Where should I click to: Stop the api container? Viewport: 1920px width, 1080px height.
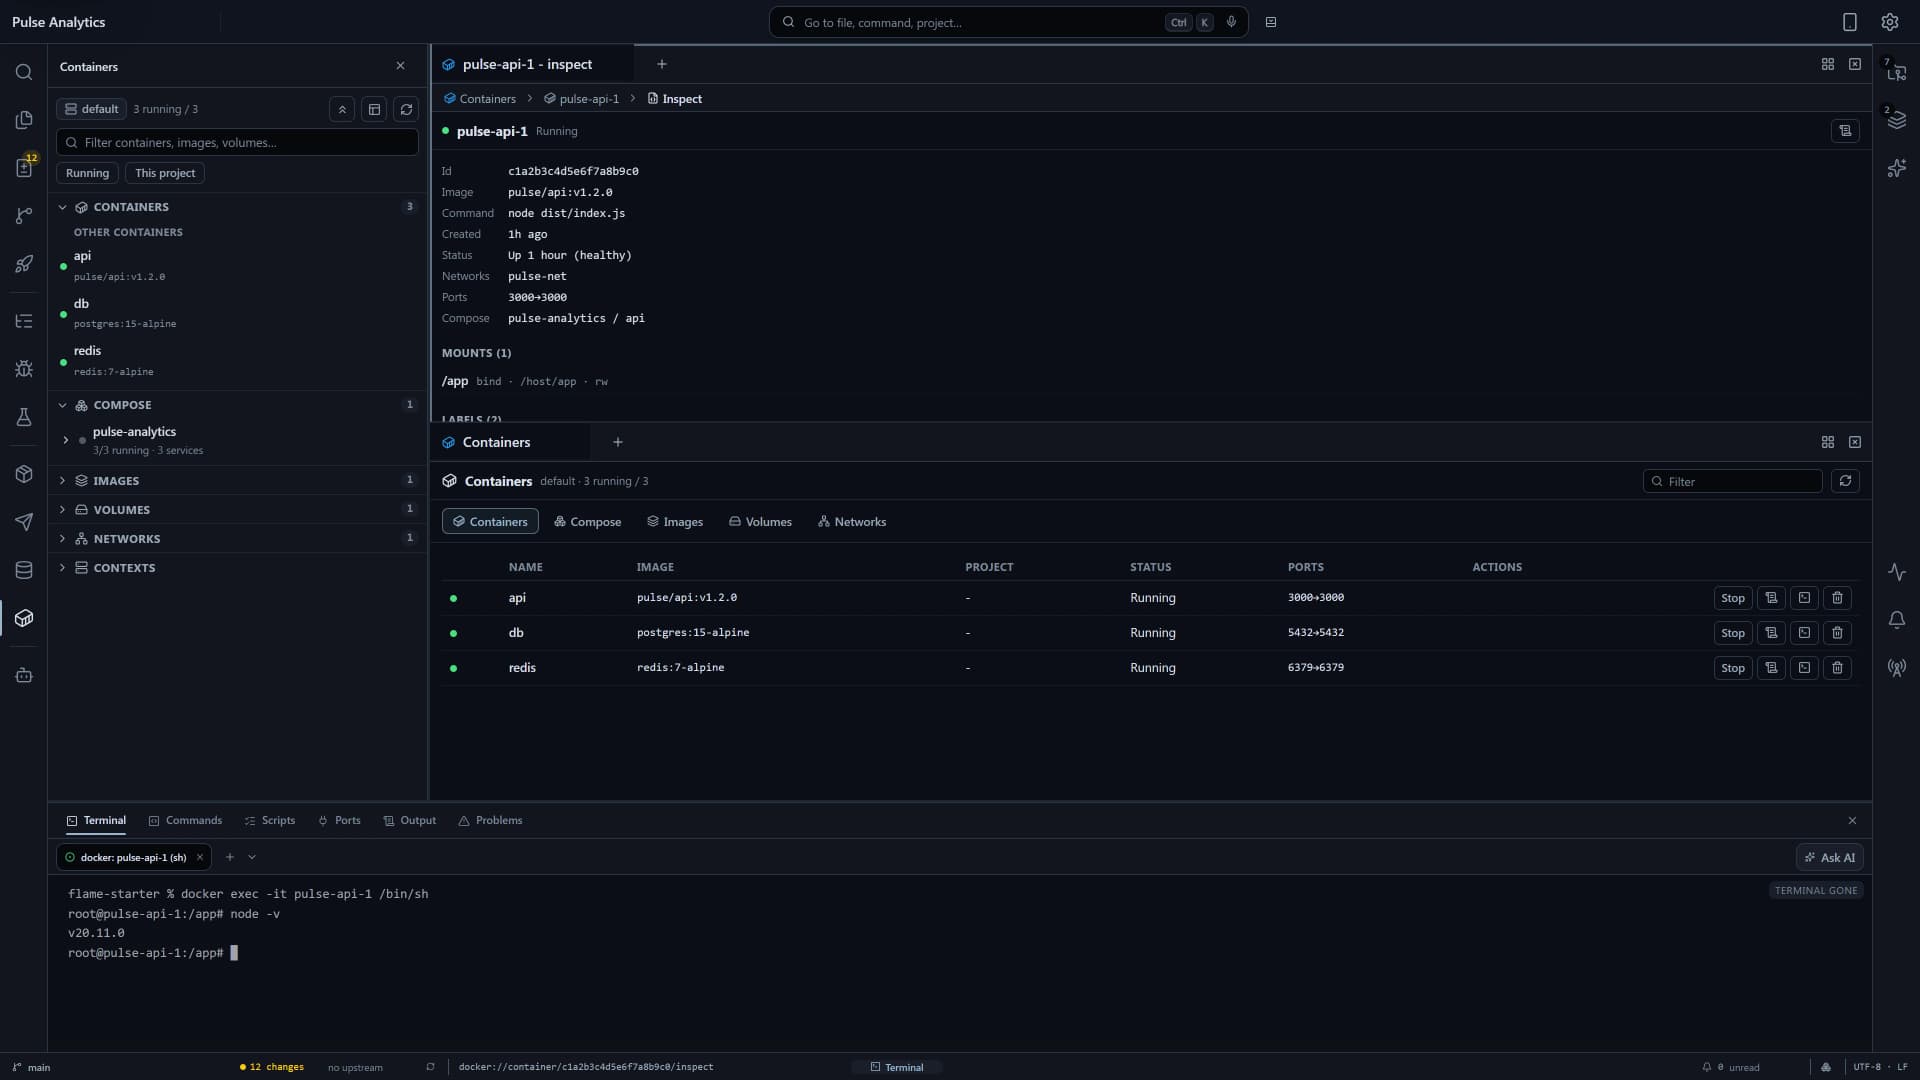coord(1733,598)
